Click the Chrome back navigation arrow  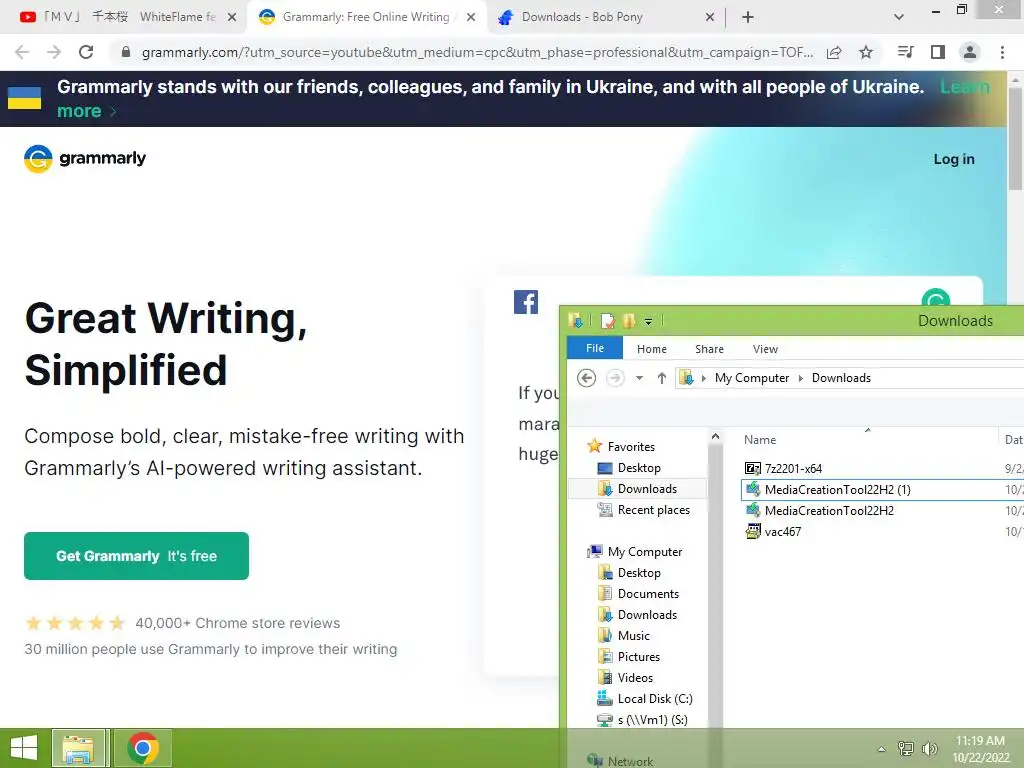coord(22,52)
